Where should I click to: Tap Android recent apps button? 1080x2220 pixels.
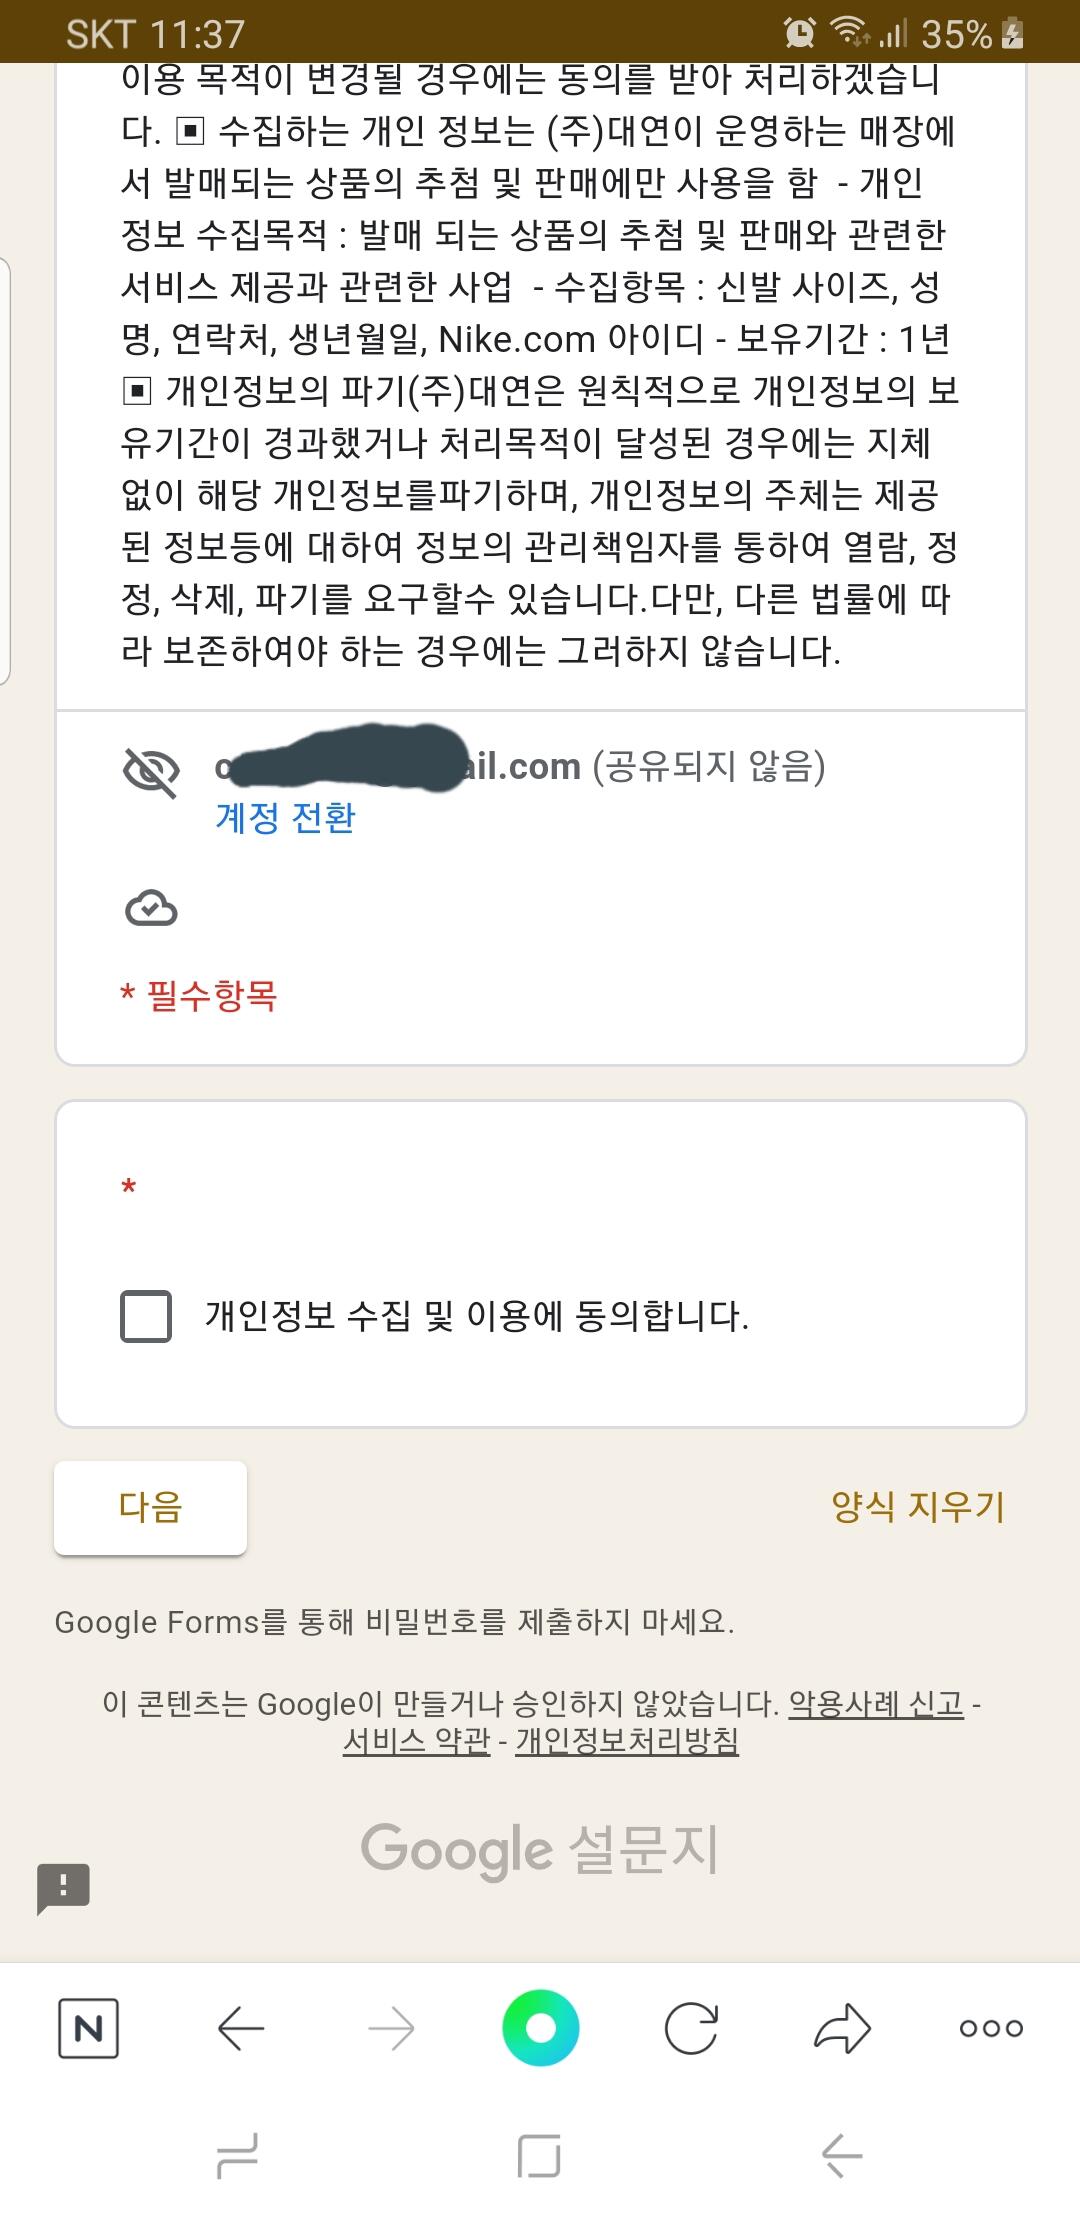(x=238, y=2156)
